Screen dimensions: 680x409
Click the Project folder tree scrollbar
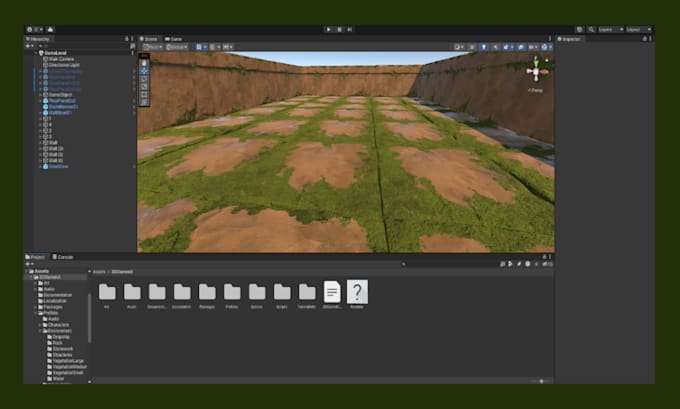click(x=90, y=317)
